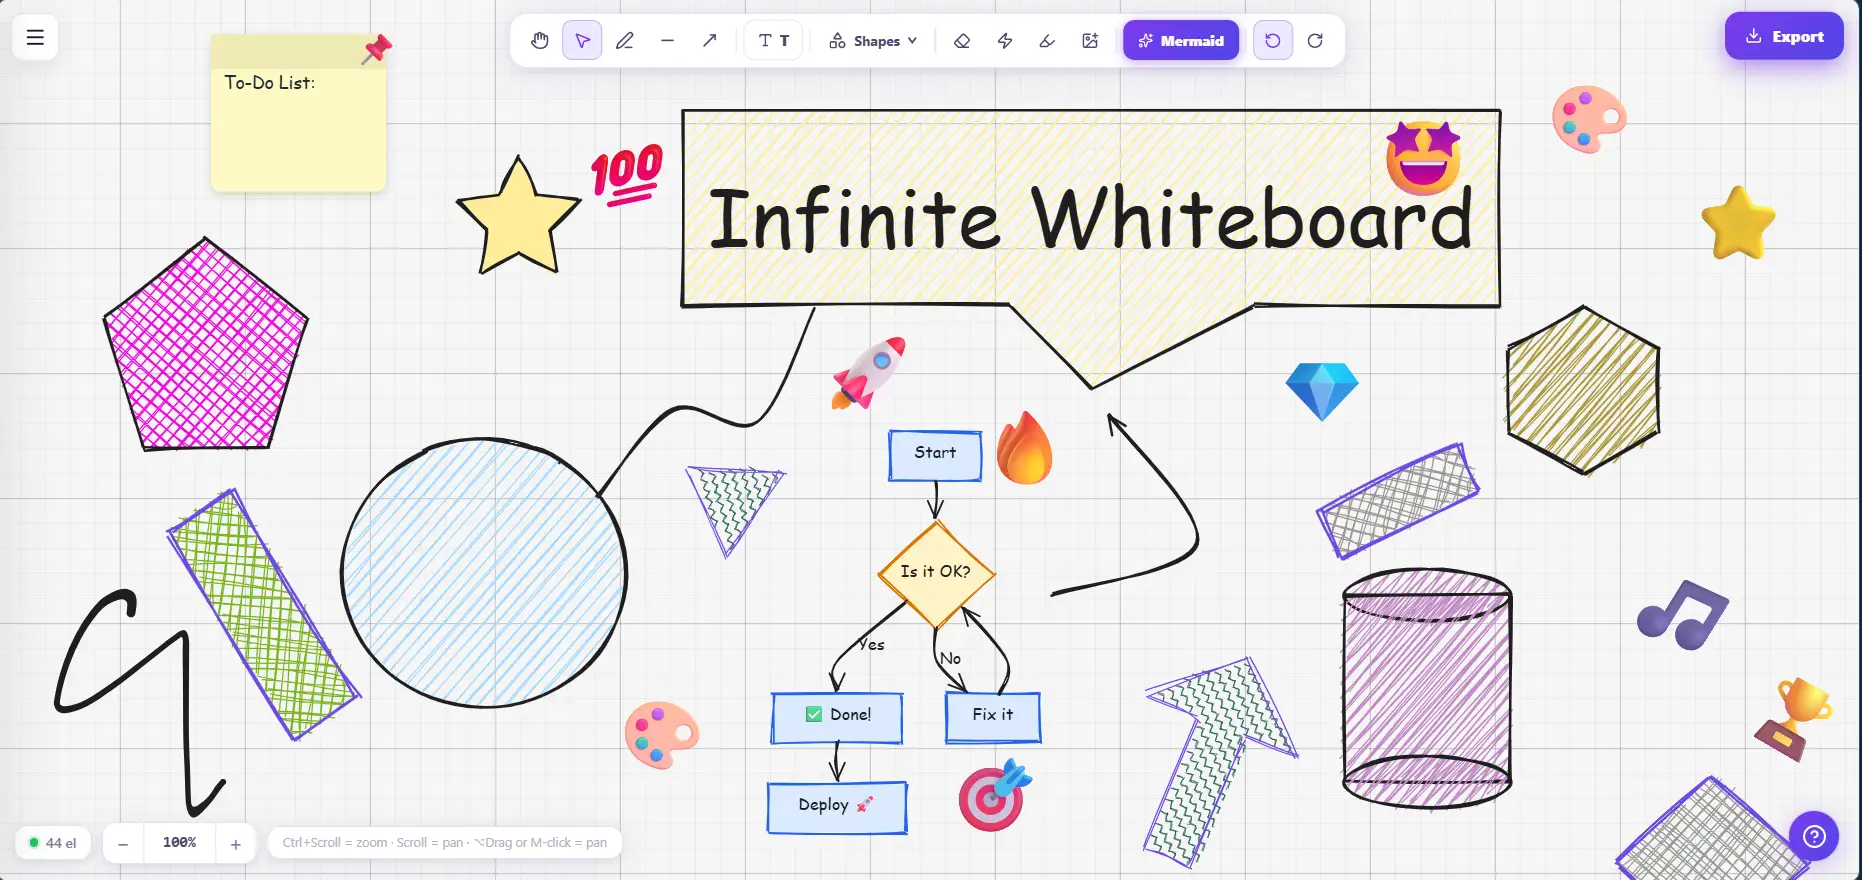Zoom out with the minus button
1862x880 pixels.
click(x=123, y=844)
